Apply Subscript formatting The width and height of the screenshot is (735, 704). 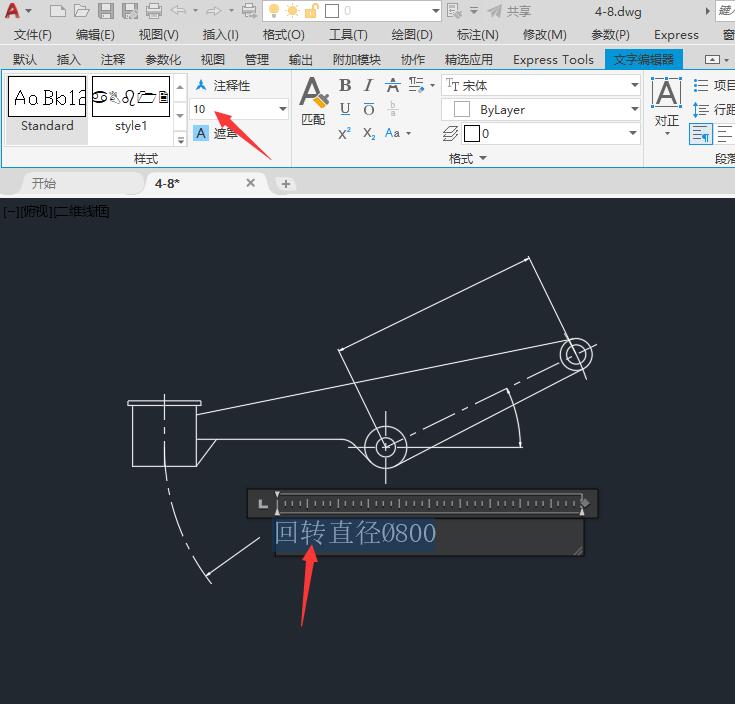(x=369, y=134)
